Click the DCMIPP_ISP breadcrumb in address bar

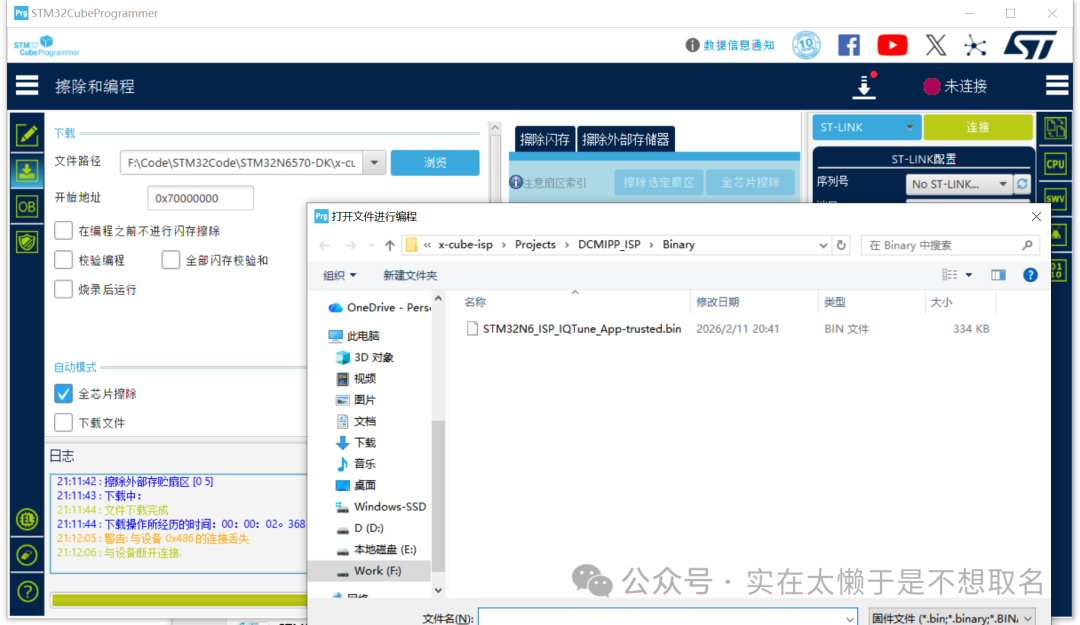pos(609,245)
